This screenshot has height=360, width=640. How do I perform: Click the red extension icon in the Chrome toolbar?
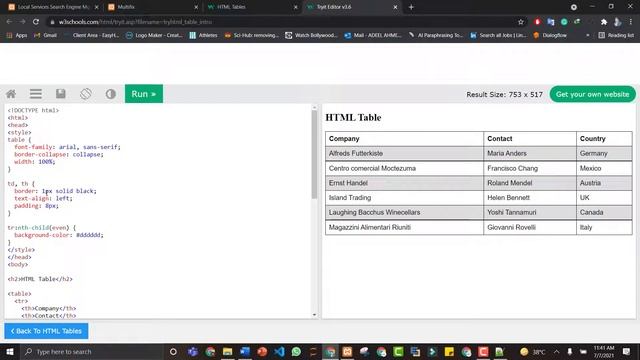click(537, 22)
